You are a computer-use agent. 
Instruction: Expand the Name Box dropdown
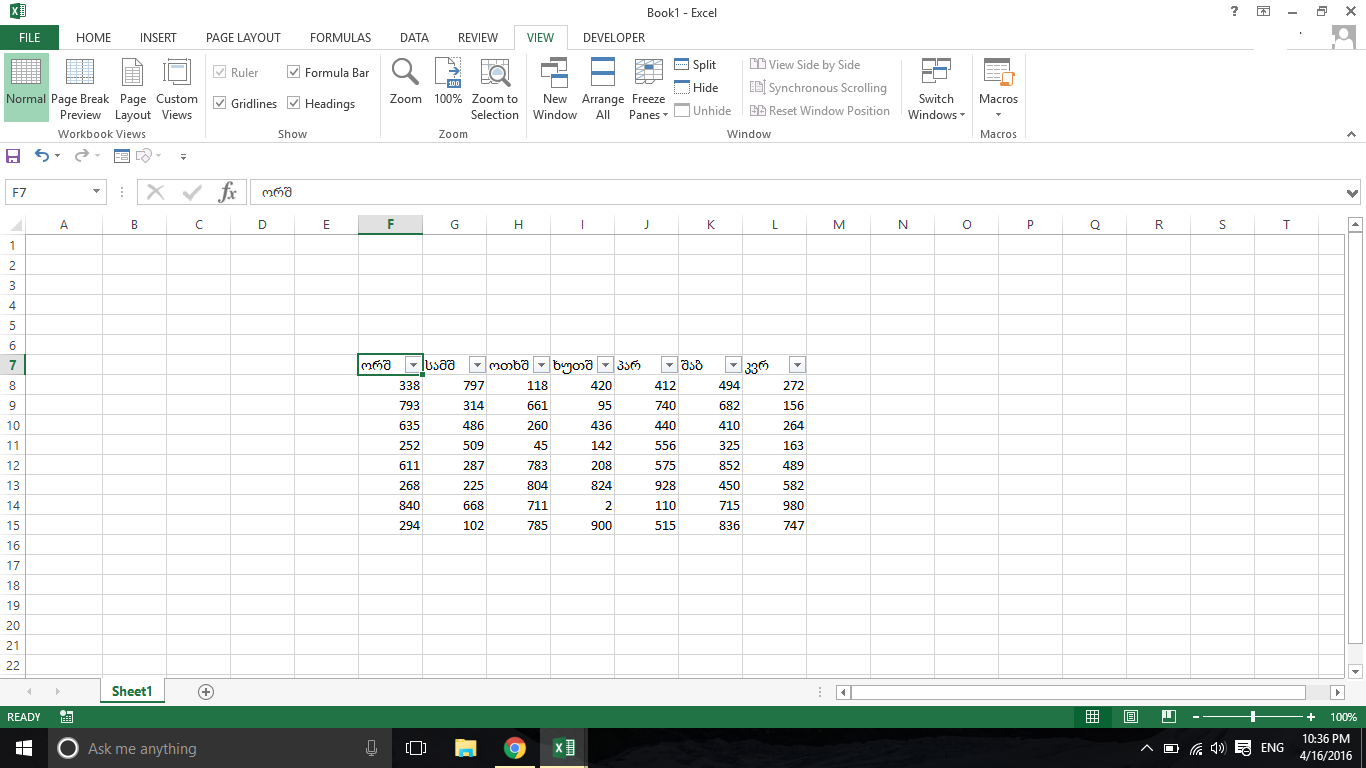97,192
